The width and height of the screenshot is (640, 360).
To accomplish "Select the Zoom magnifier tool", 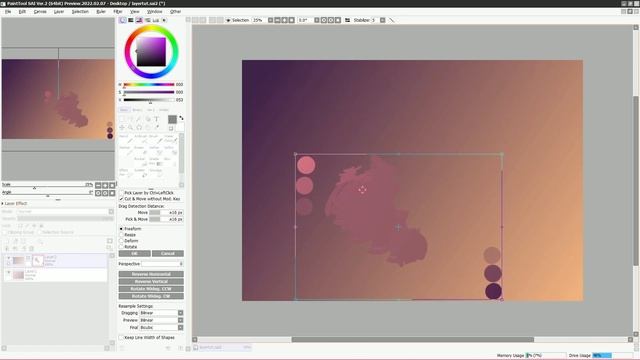I will tap(131, 128).
